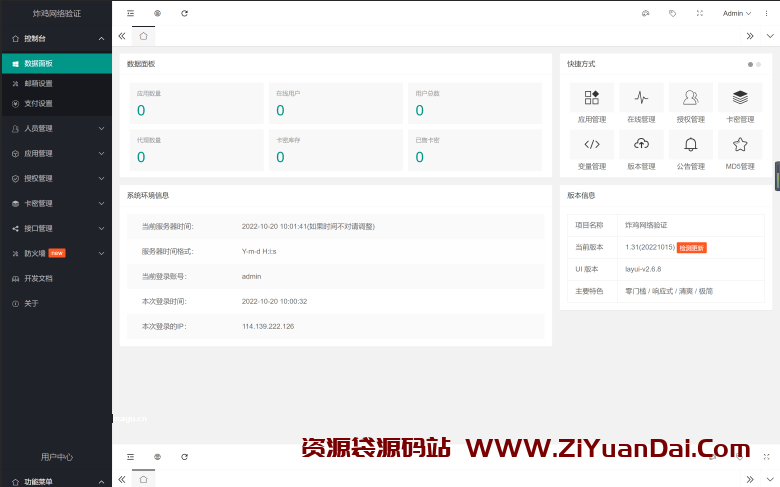Click the 卡密库存 stat card
The width and height of the screenshot is (780, 487).
tap(336, 150)
